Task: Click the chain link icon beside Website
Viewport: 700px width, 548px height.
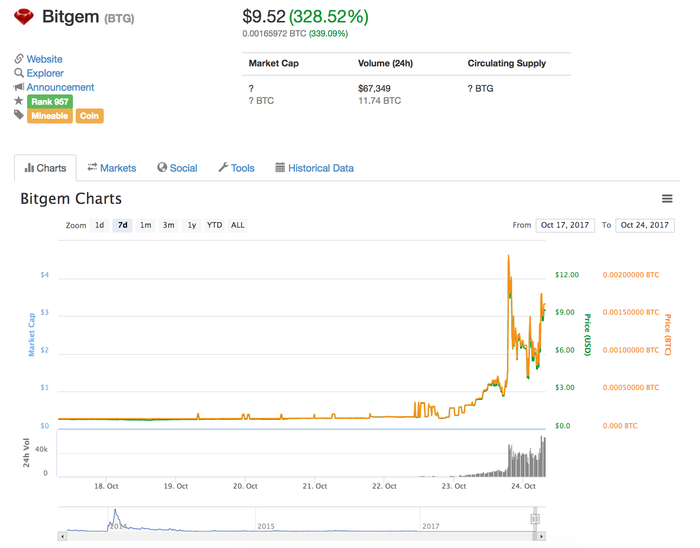Action: pyautogui.click(x=19, y=58)
